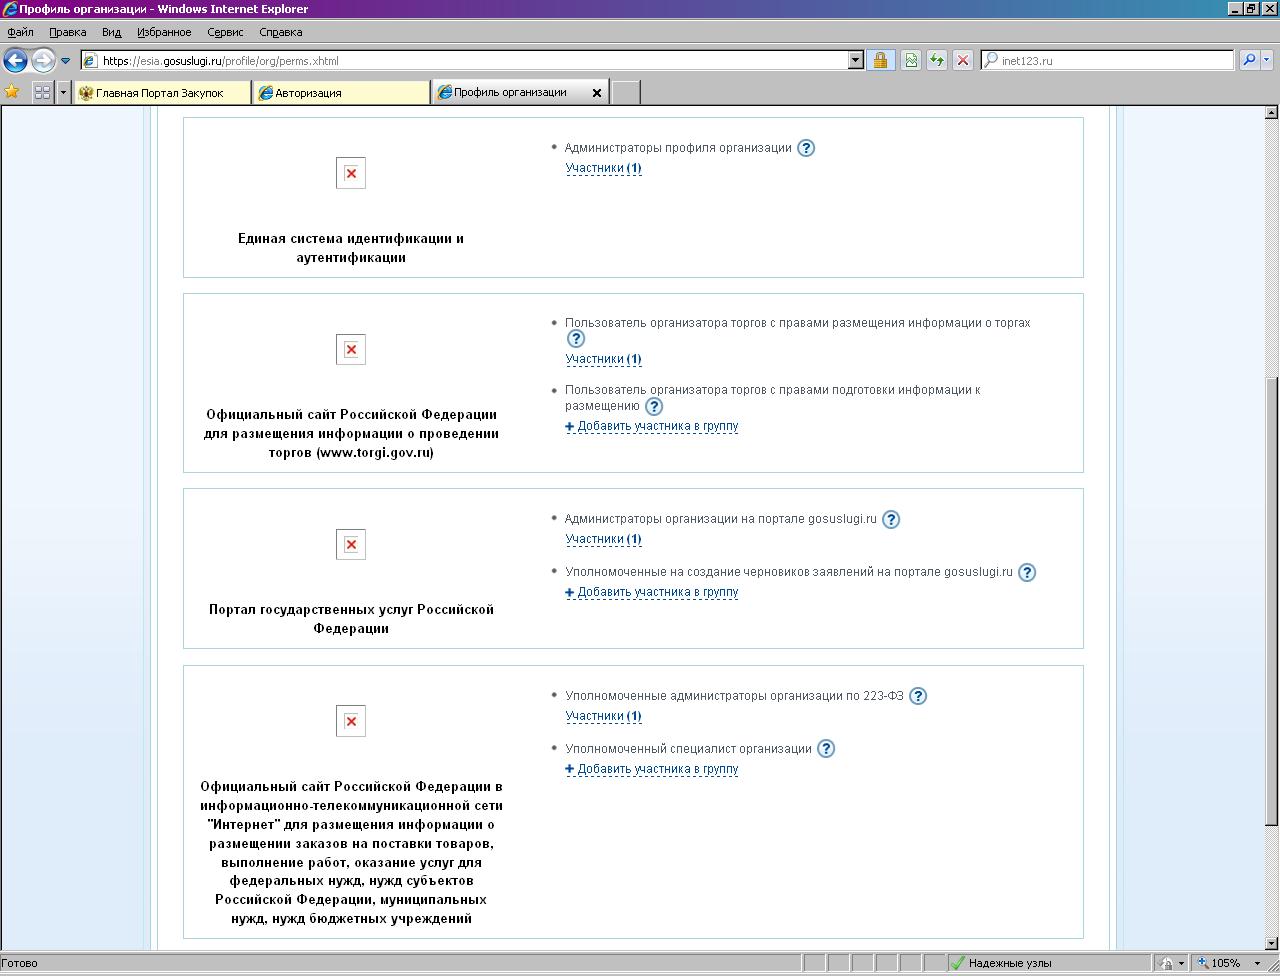Image resolution: width=1280 pixels, height=976 pixels.
Task: Open Favorites star icon
Action: tap(12, 92)
